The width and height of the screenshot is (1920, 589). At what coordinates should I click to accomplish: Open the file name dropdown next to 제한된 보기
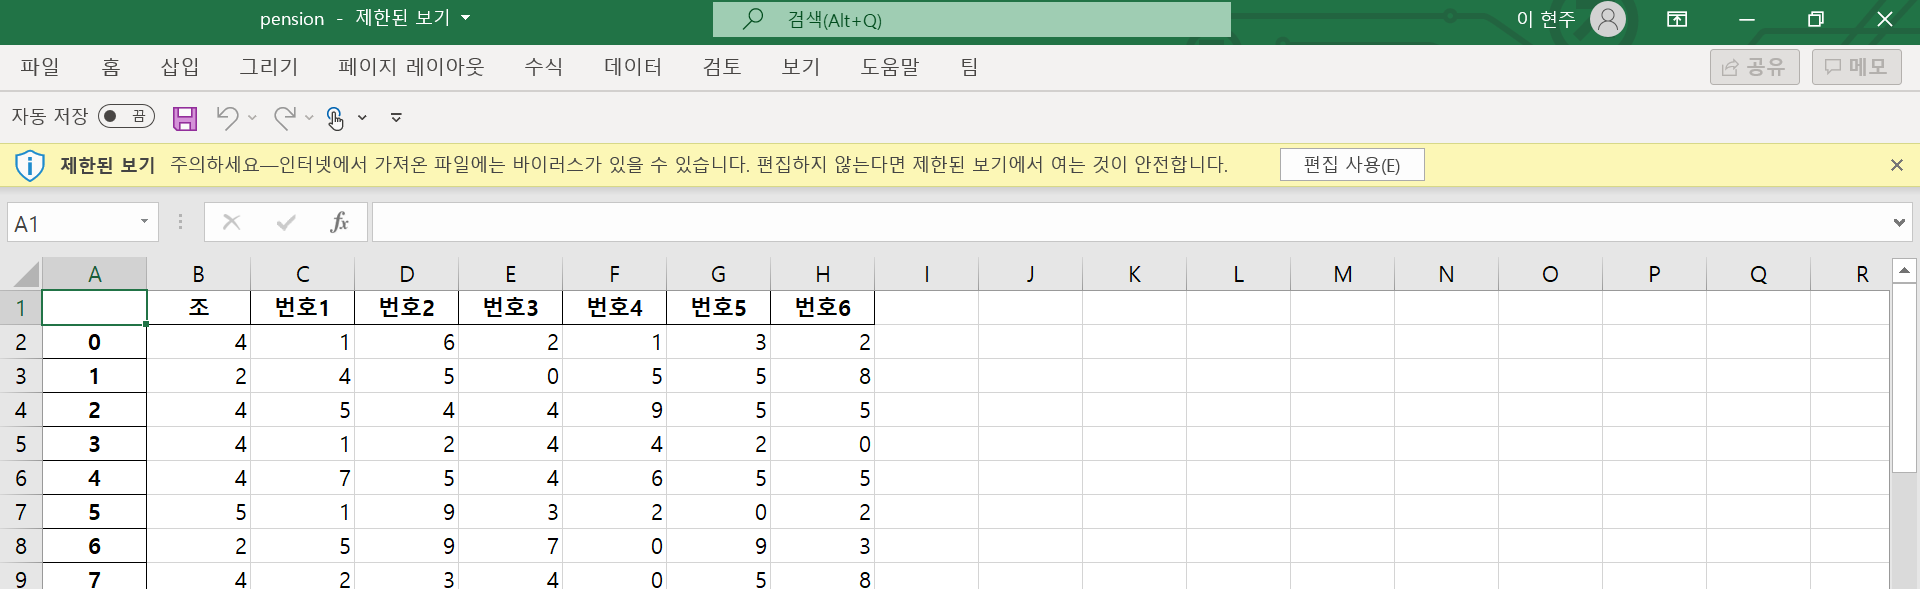465,18
